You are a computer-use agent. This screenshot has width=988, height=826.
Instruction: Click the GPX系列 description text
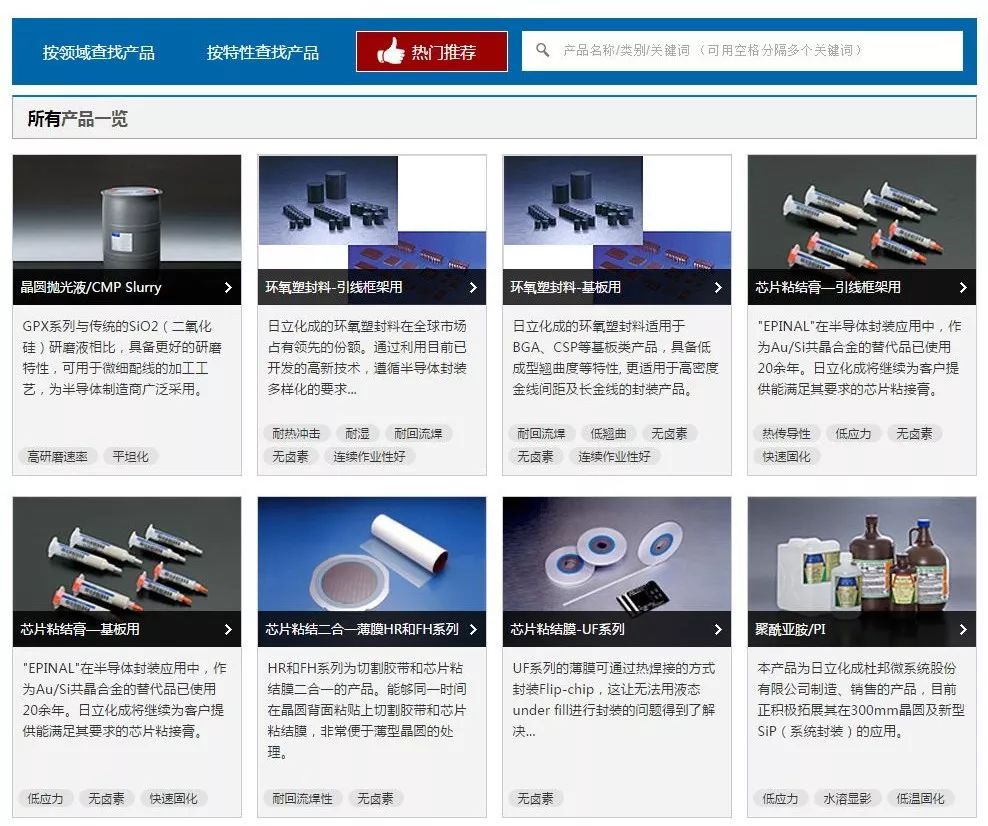[x=122, y=358]
